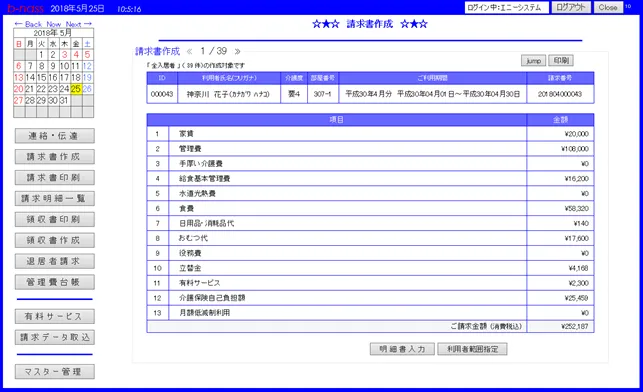The image size is (643, 392).
Task: Pick May 31 in calendar
Action: coord(64,100)
